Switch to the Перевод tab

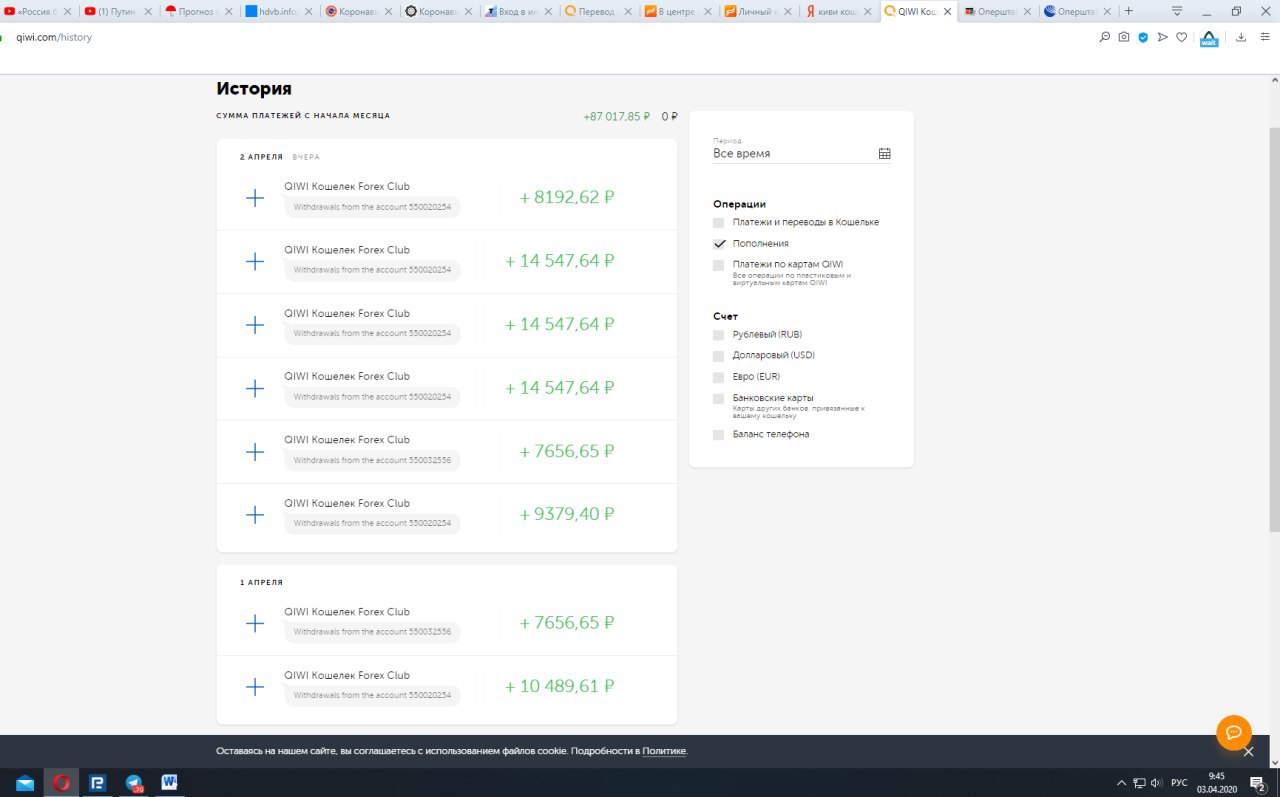[598, 12]
